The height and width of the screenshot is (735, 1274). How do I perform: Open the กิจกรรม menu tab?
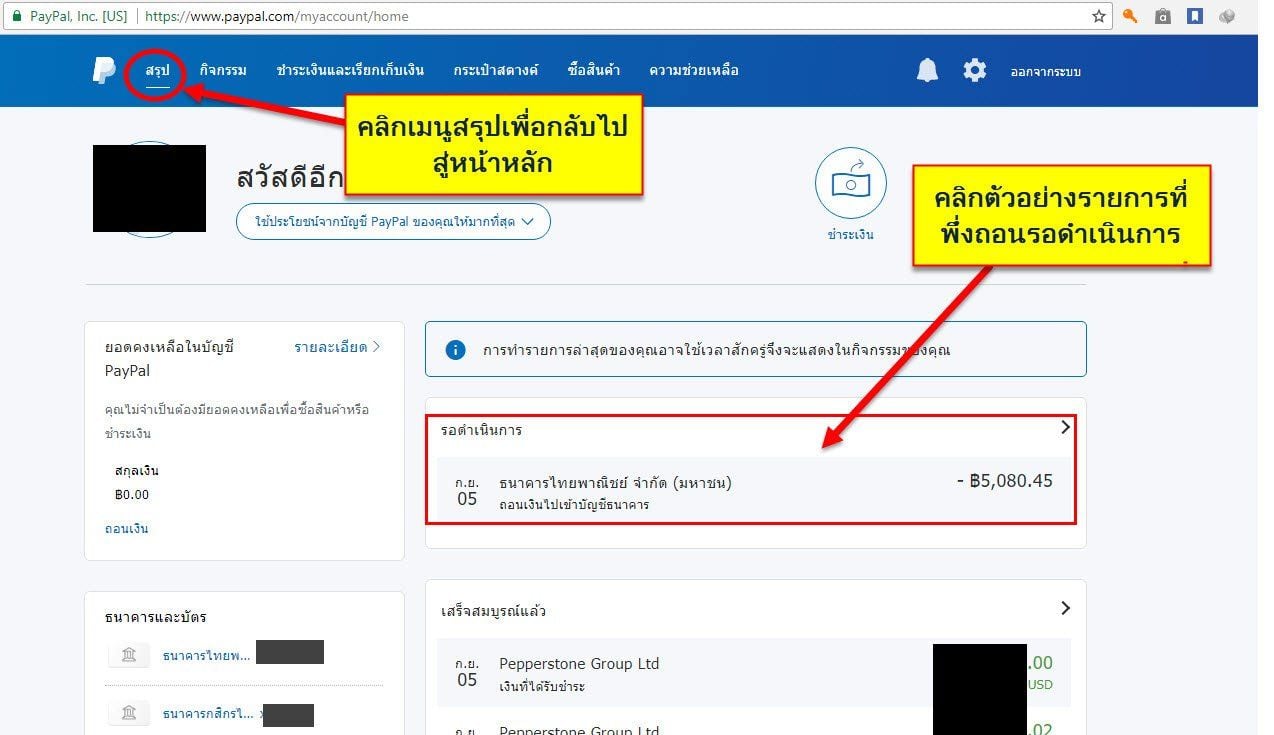tap(222, 70)
